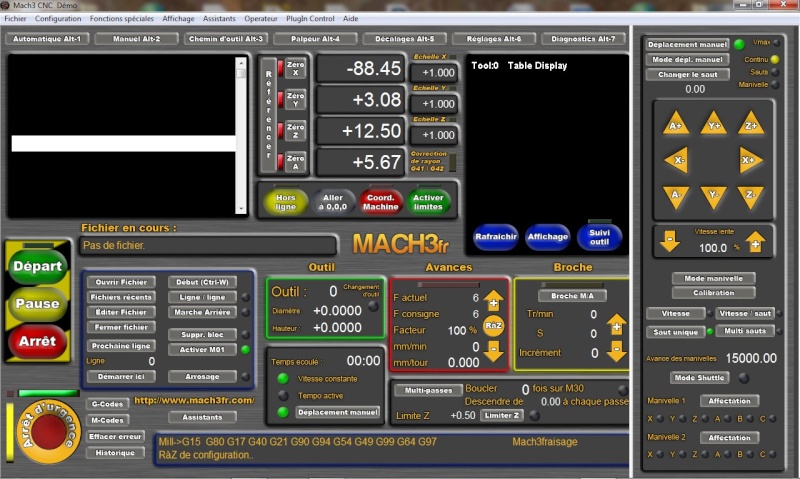Decrease spindle speed with Broche down arrow

pyautogui.click(x=616, y=351)
